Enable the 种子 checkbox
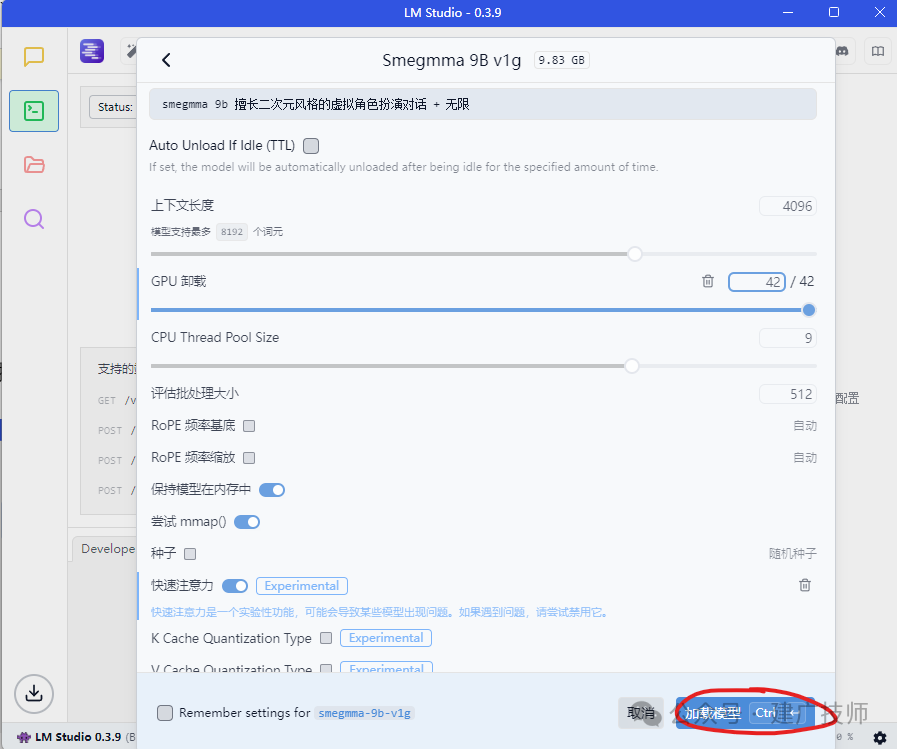 (x=190, y=554)
